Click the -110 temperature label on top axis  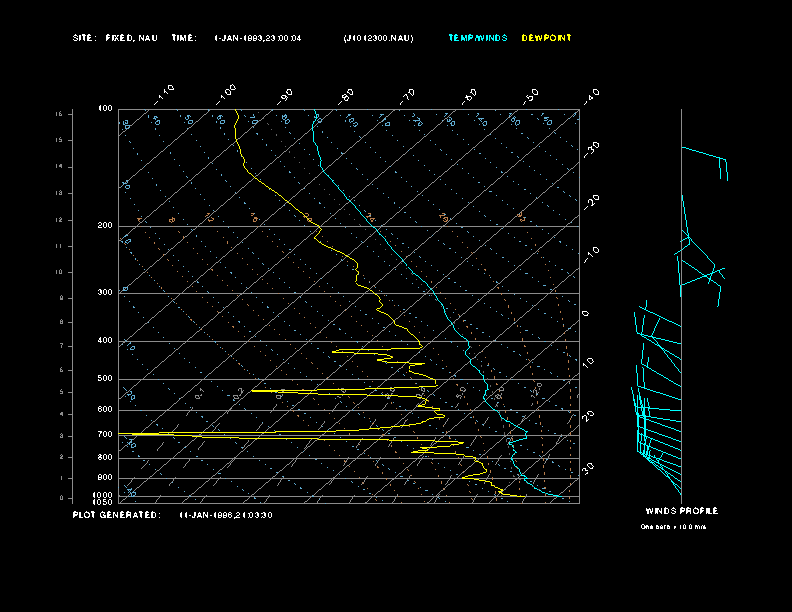[x=166, y=92]
